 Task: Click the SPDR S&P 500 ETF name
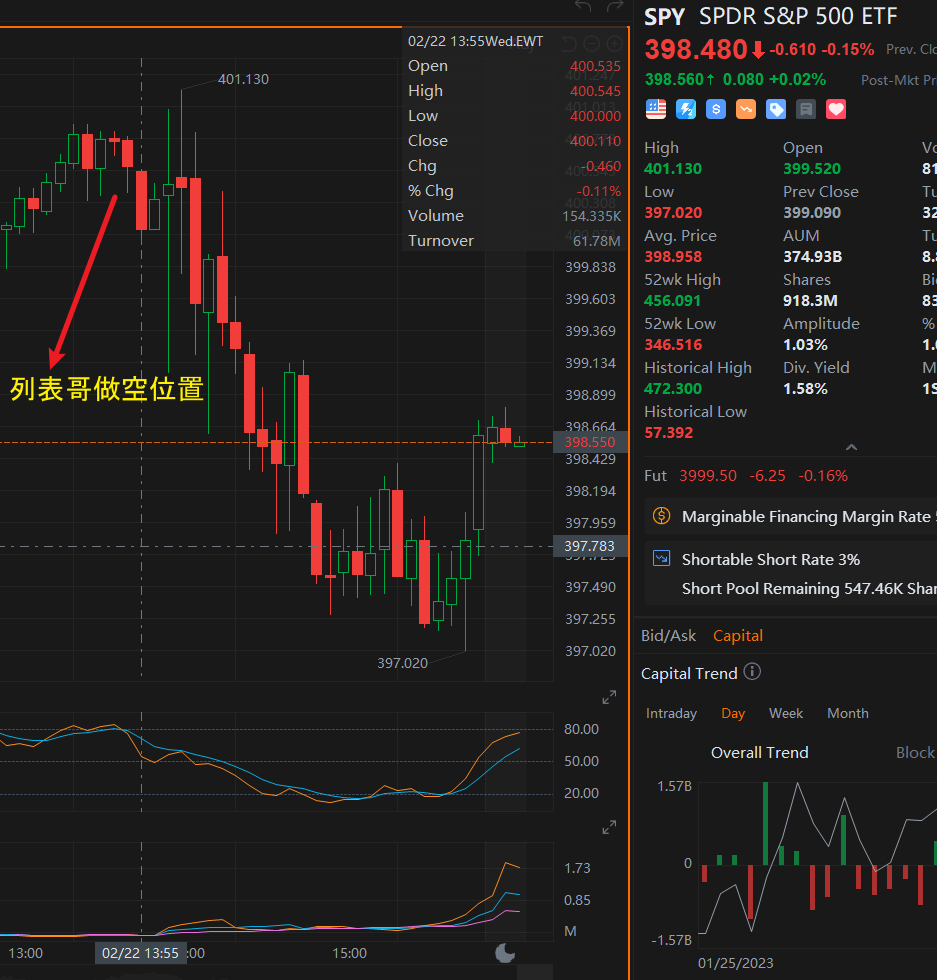point(798,16)
